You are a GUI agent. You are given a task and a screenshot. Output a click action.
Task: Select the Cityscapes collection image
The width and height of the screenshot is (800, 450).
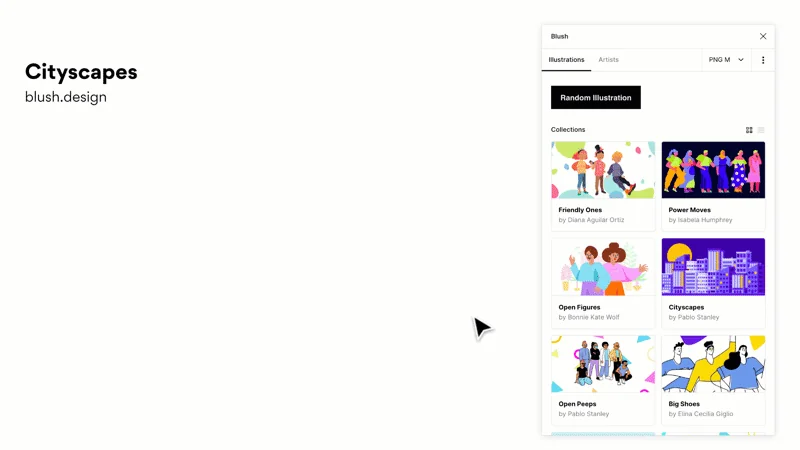click(713, 267)
